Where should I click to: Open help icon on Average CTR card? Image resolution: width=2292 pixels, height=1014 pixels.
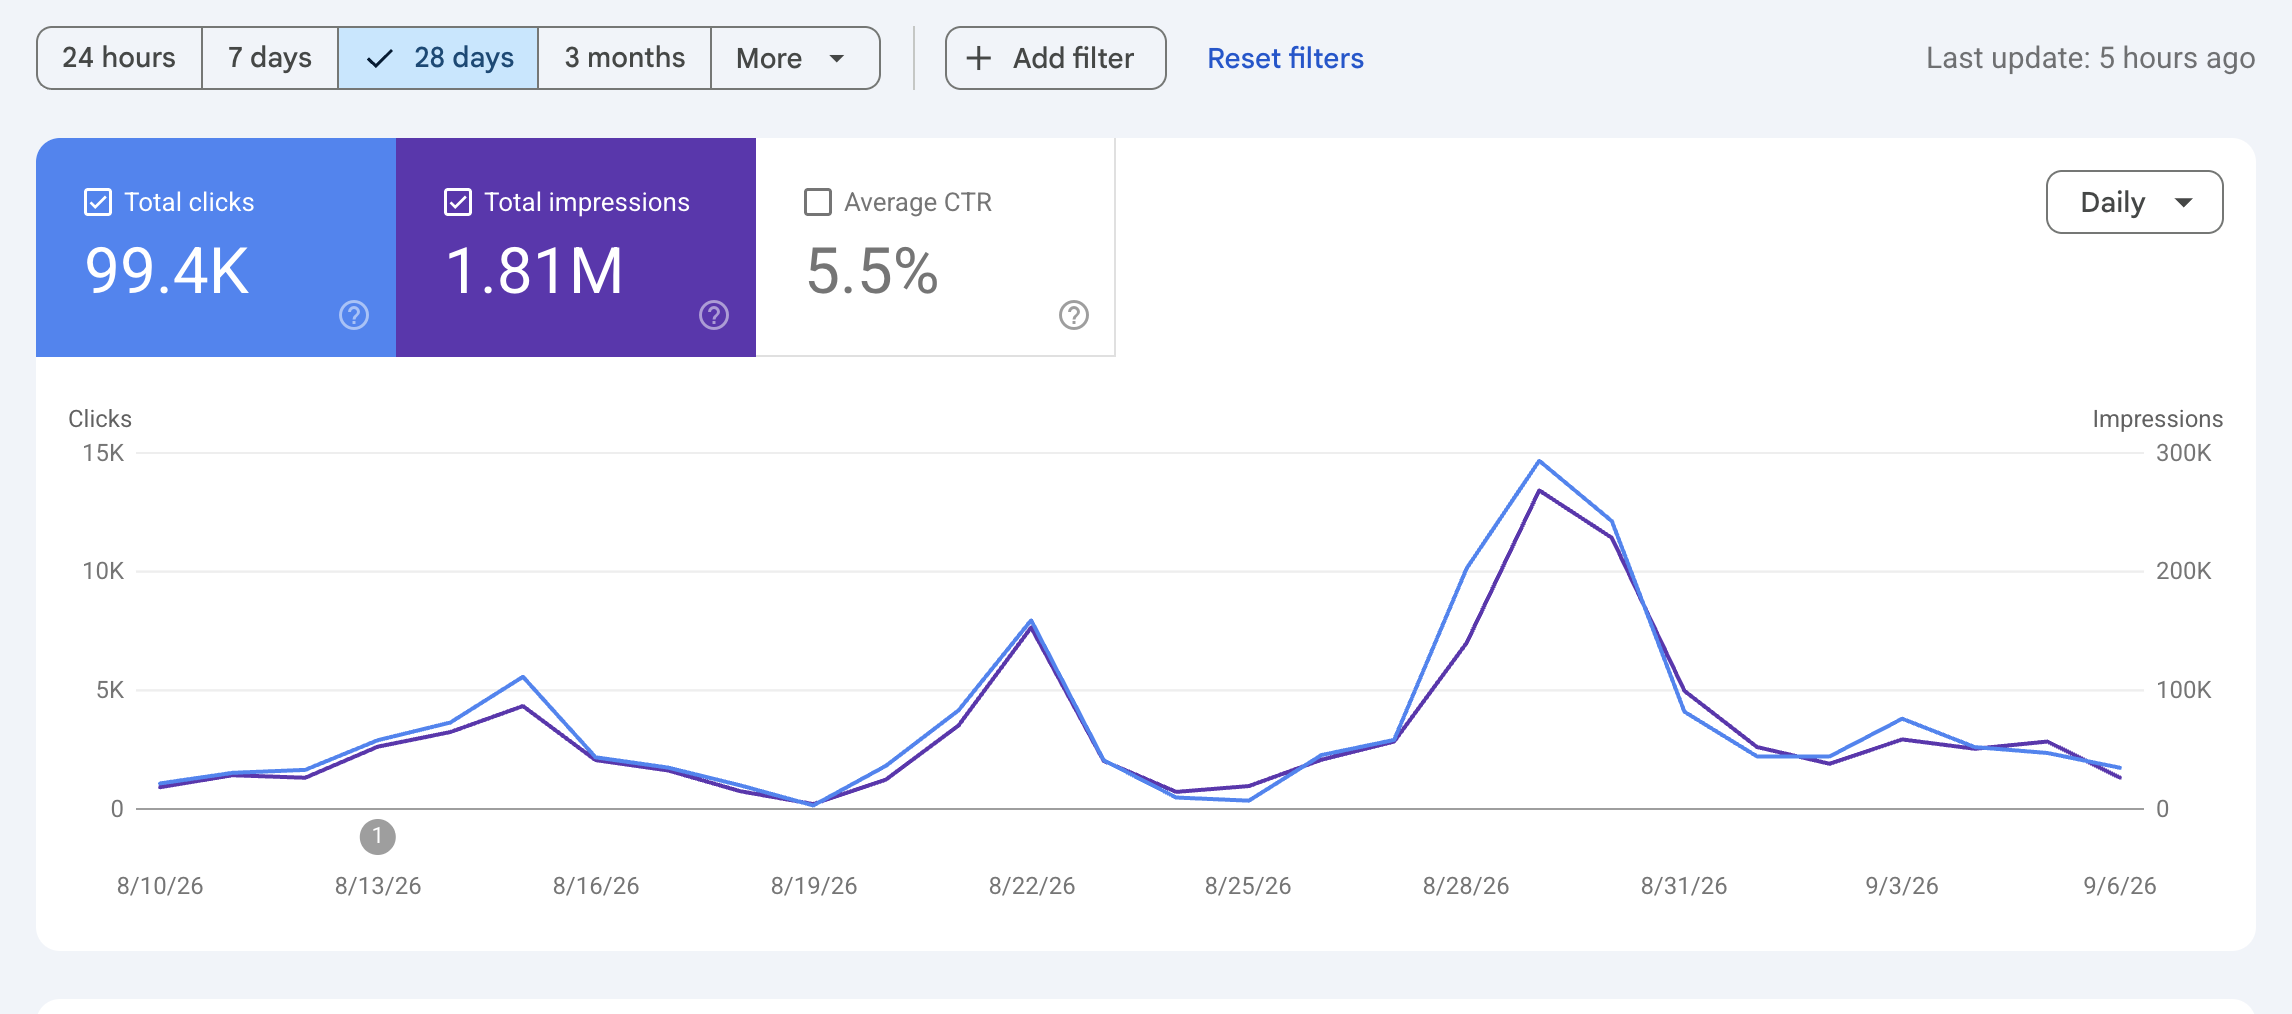(1074, 315)
